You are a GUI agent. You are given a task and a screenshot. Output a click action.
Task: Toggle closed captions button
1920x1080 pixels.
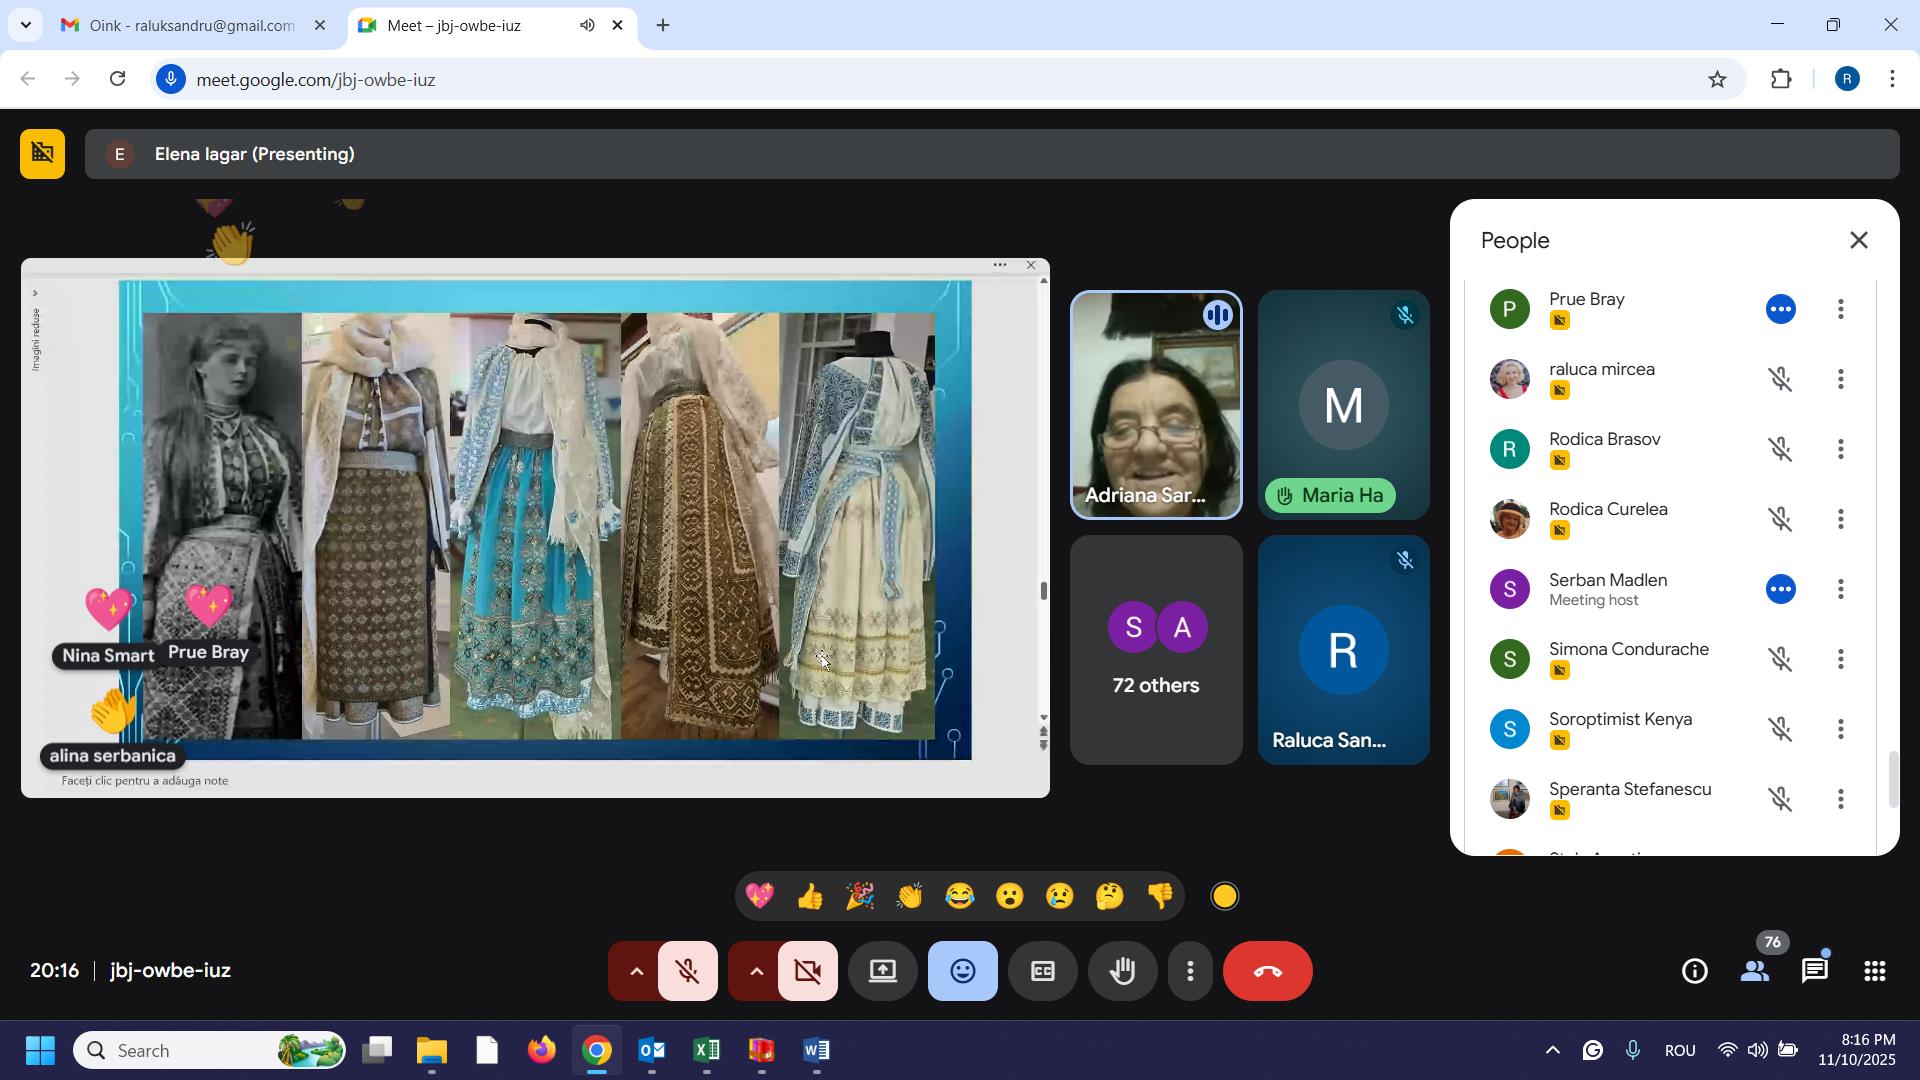coord(1042,971)
